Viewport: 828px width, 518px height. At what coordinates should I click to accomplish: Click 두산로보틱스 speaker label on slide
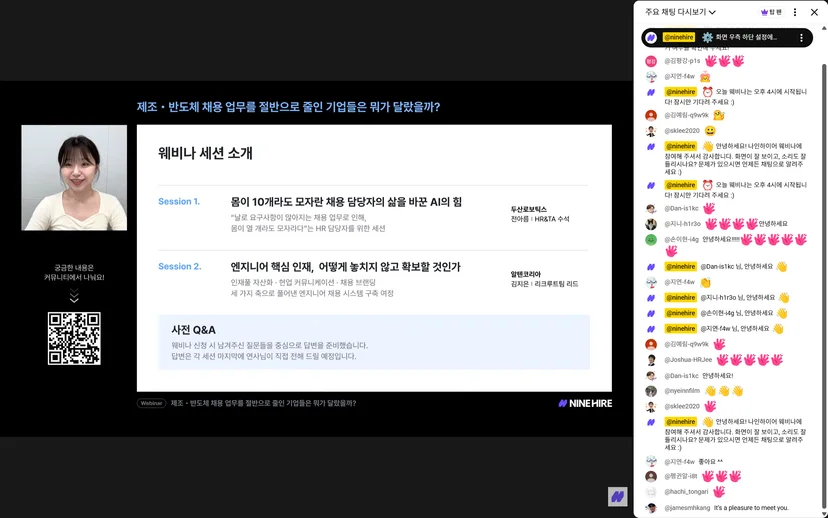click(x=529, y=210)
